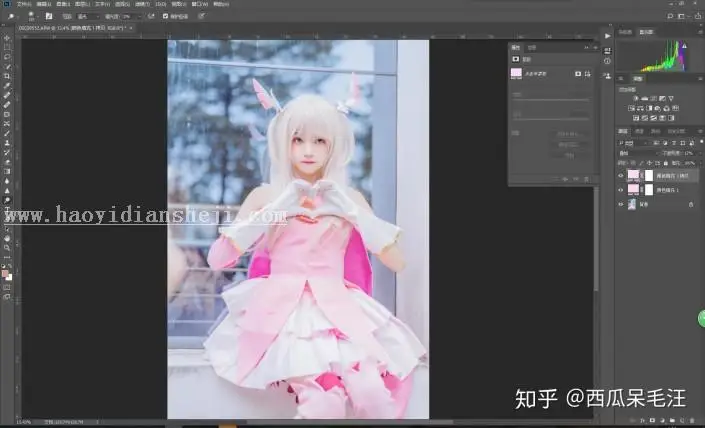Open the Actions panel play icon
Viewport: 705px width, 428px height.
(607, 36)
